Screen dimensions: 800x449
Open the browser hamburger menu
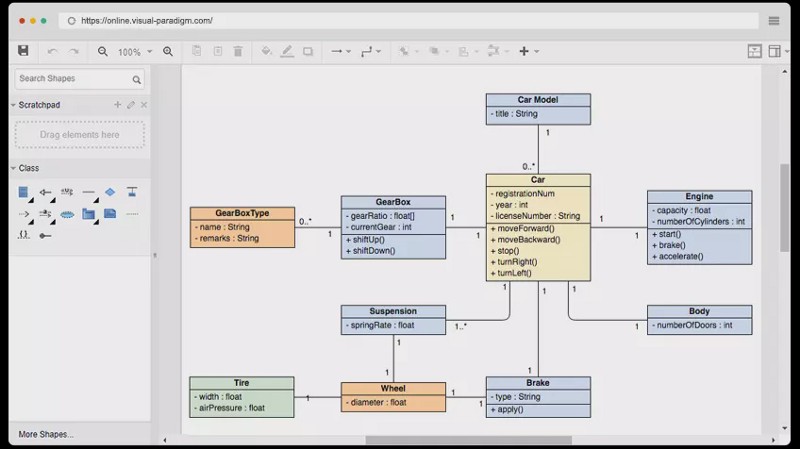pyautogui.click(x=774, y=20)
